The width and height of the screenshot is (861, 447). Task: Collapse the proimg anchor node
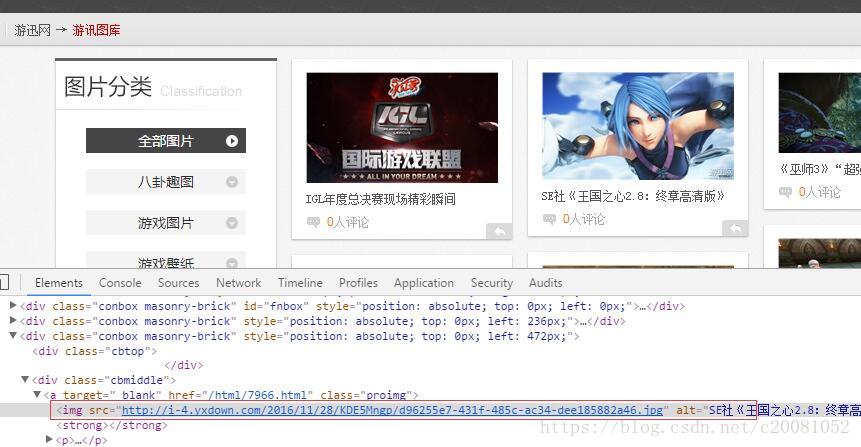tap(37, 394)
